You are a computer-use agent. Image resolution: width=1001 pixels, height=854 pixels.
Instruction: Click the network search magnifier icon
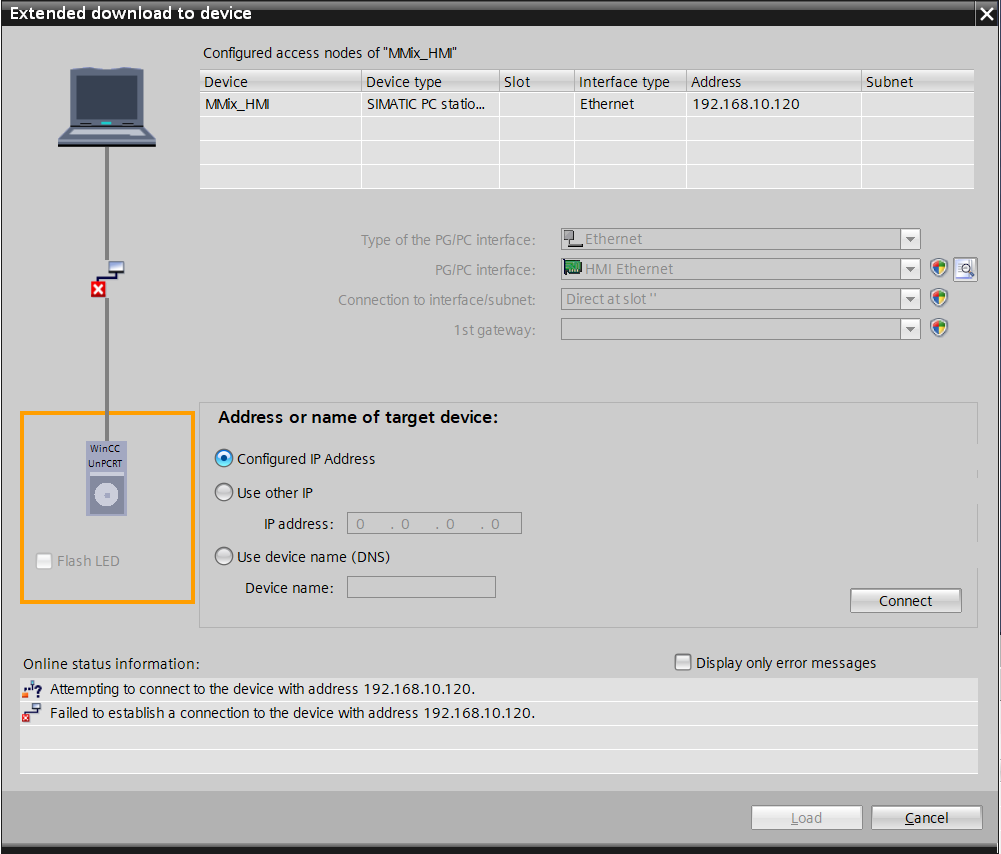click(x=965, y=269)
